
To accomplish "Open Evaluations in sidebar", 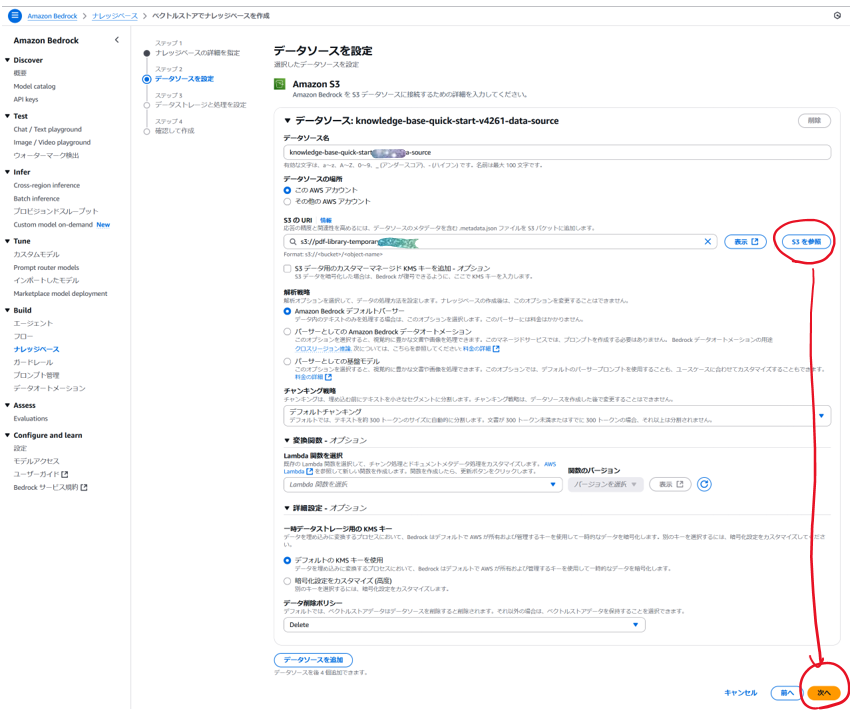I will [30, 419].
